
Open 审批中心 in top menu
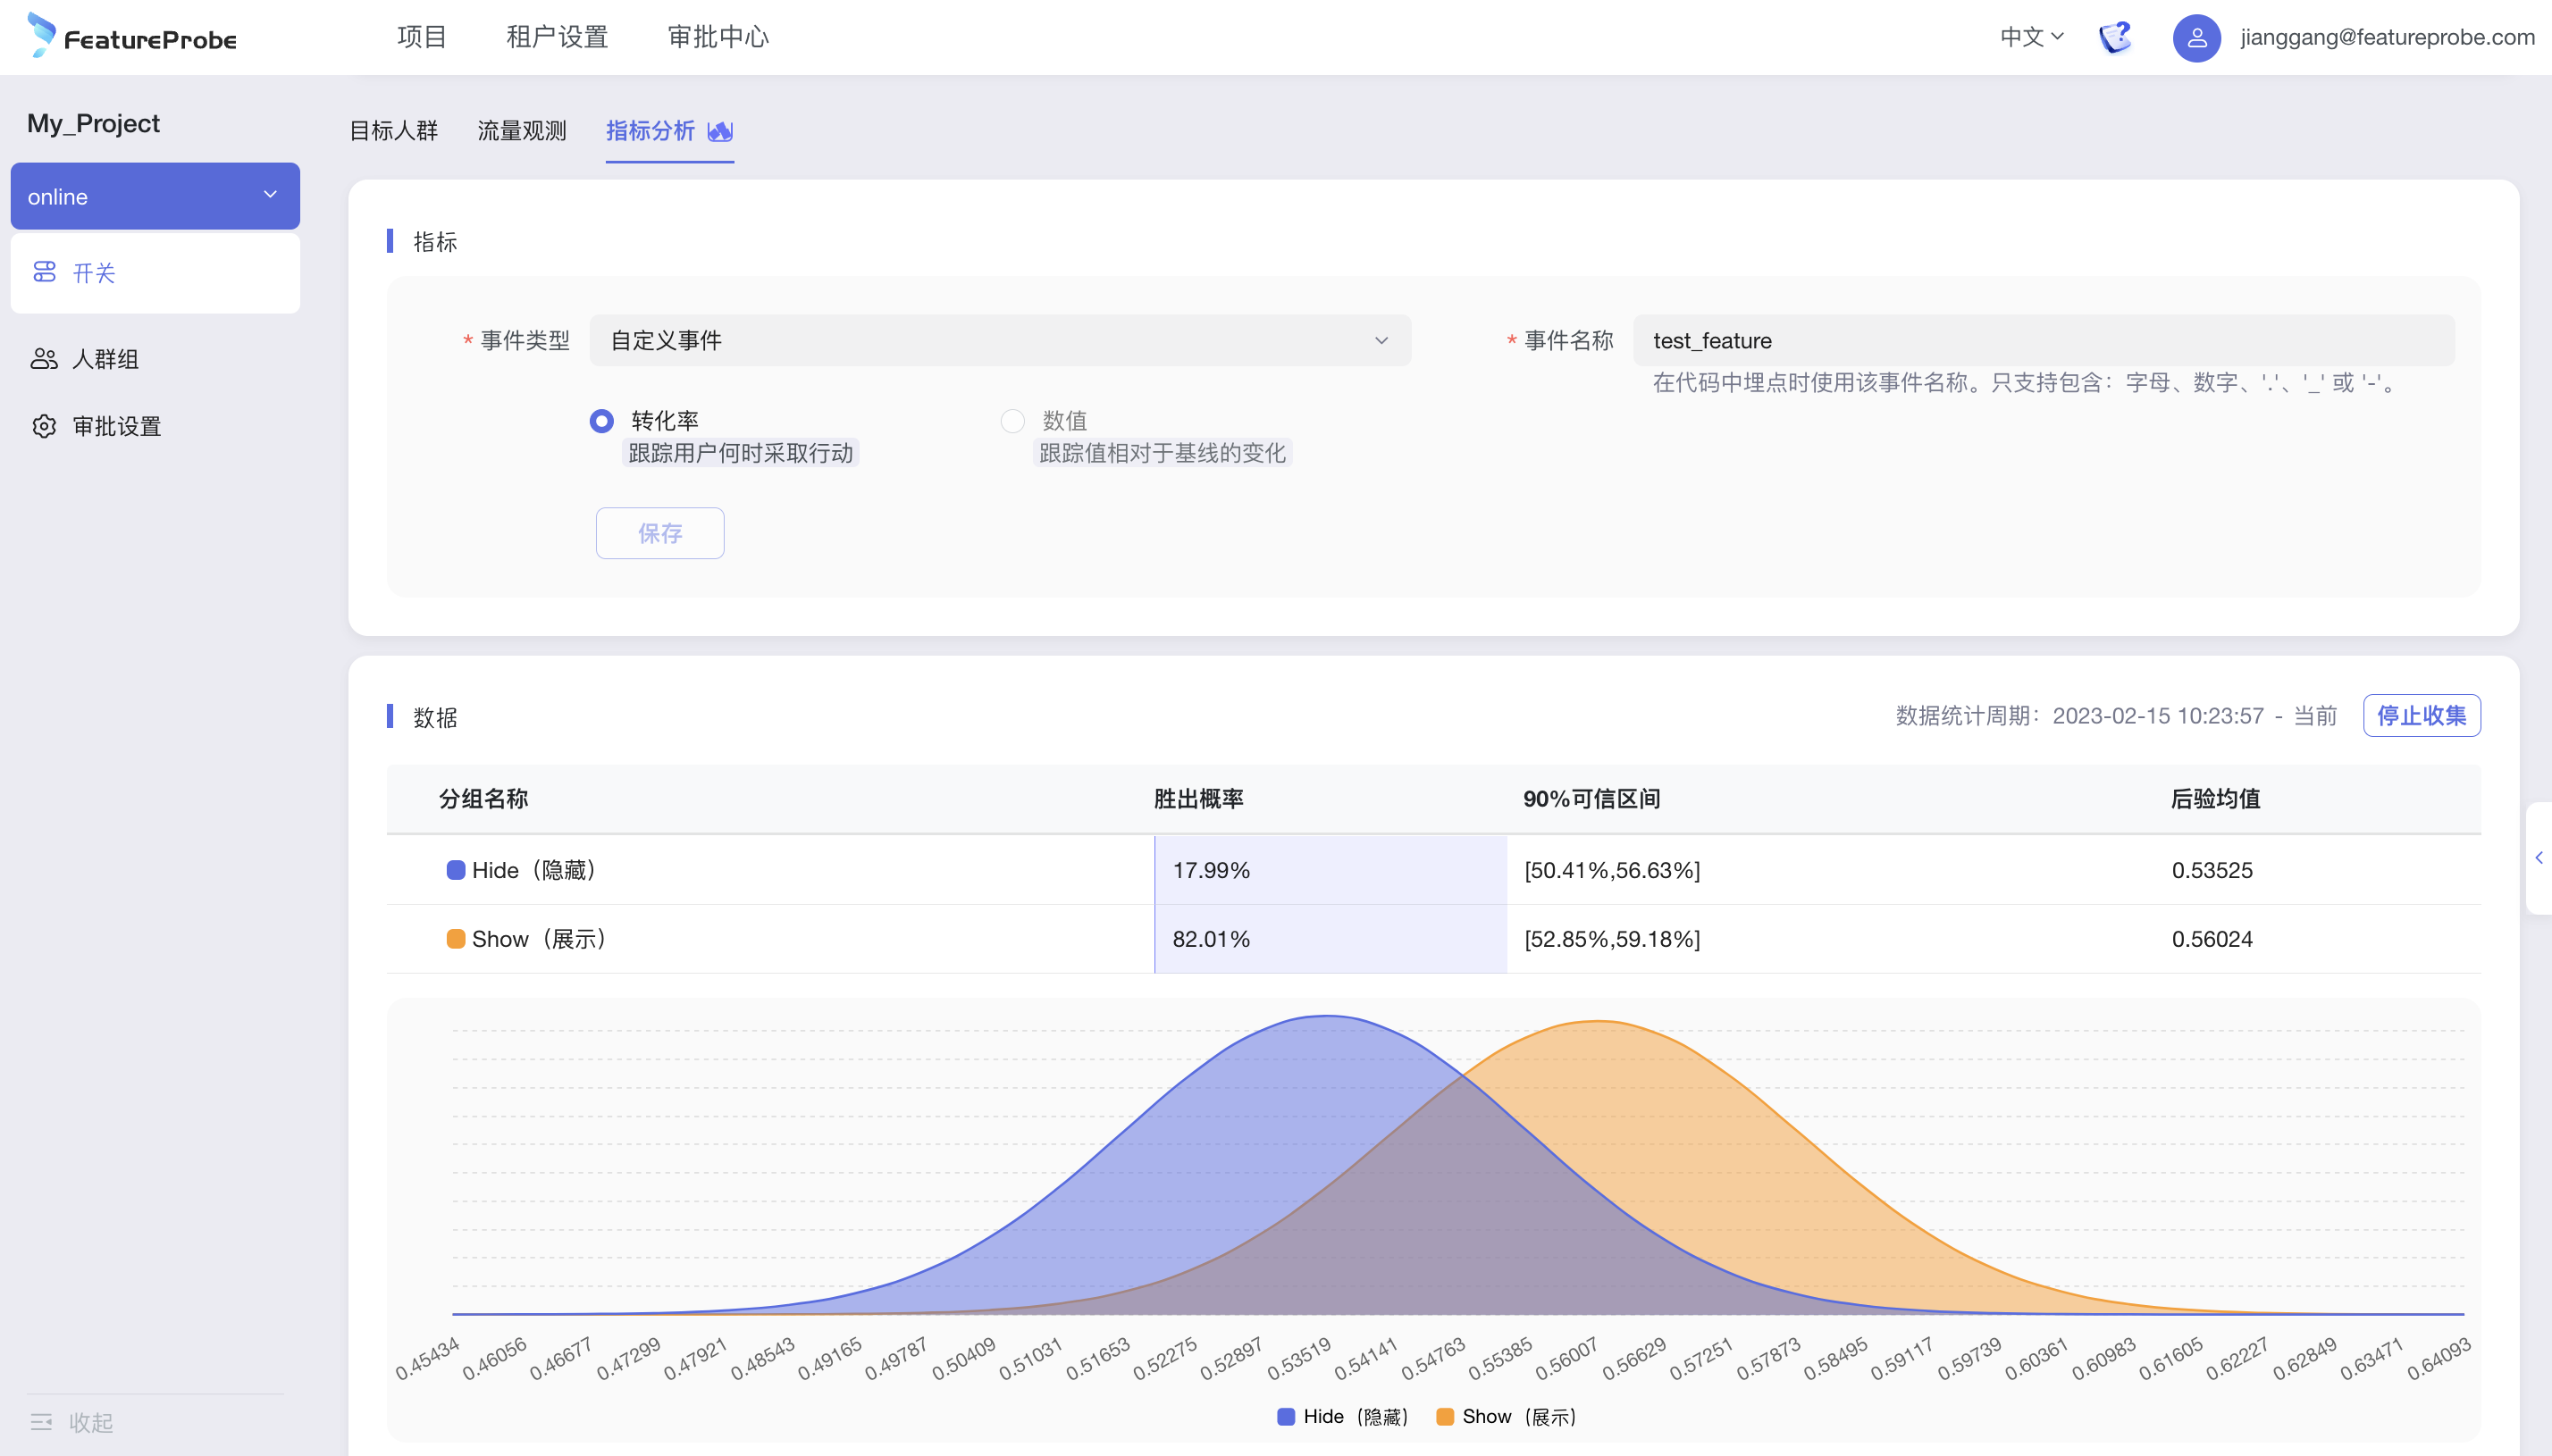pos(717,37)
